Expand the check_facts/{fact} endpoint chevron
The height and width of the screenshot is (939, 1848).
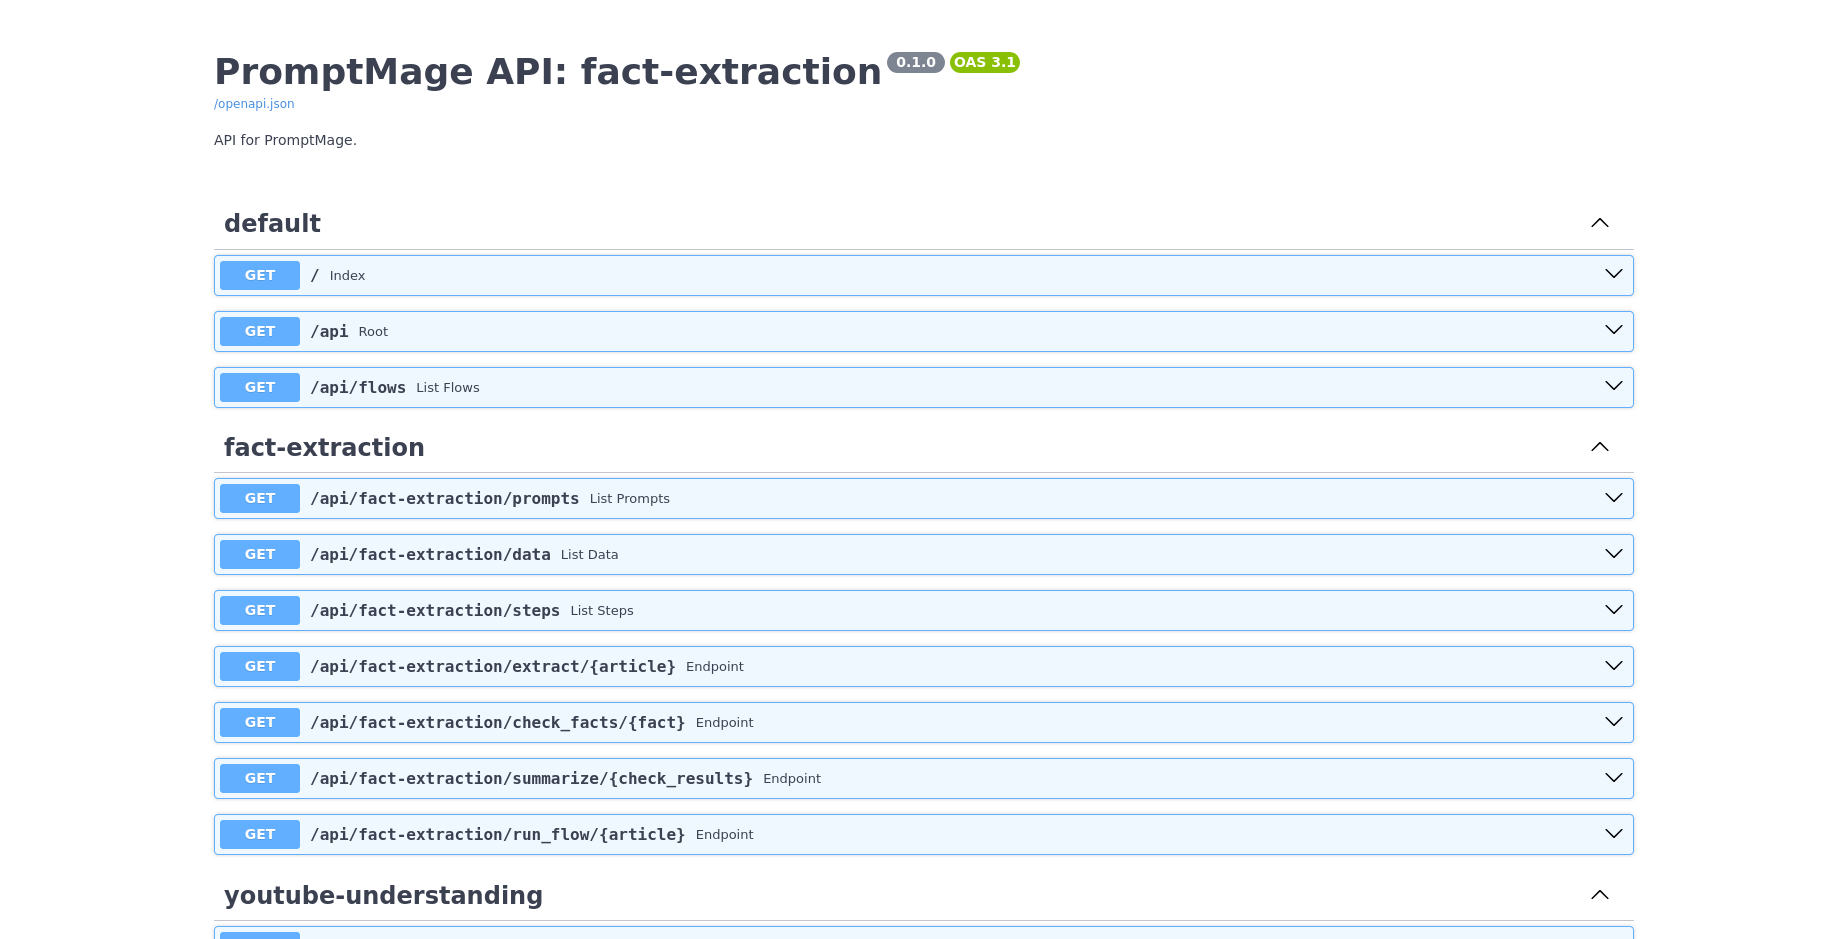(x=1614, y=722)
